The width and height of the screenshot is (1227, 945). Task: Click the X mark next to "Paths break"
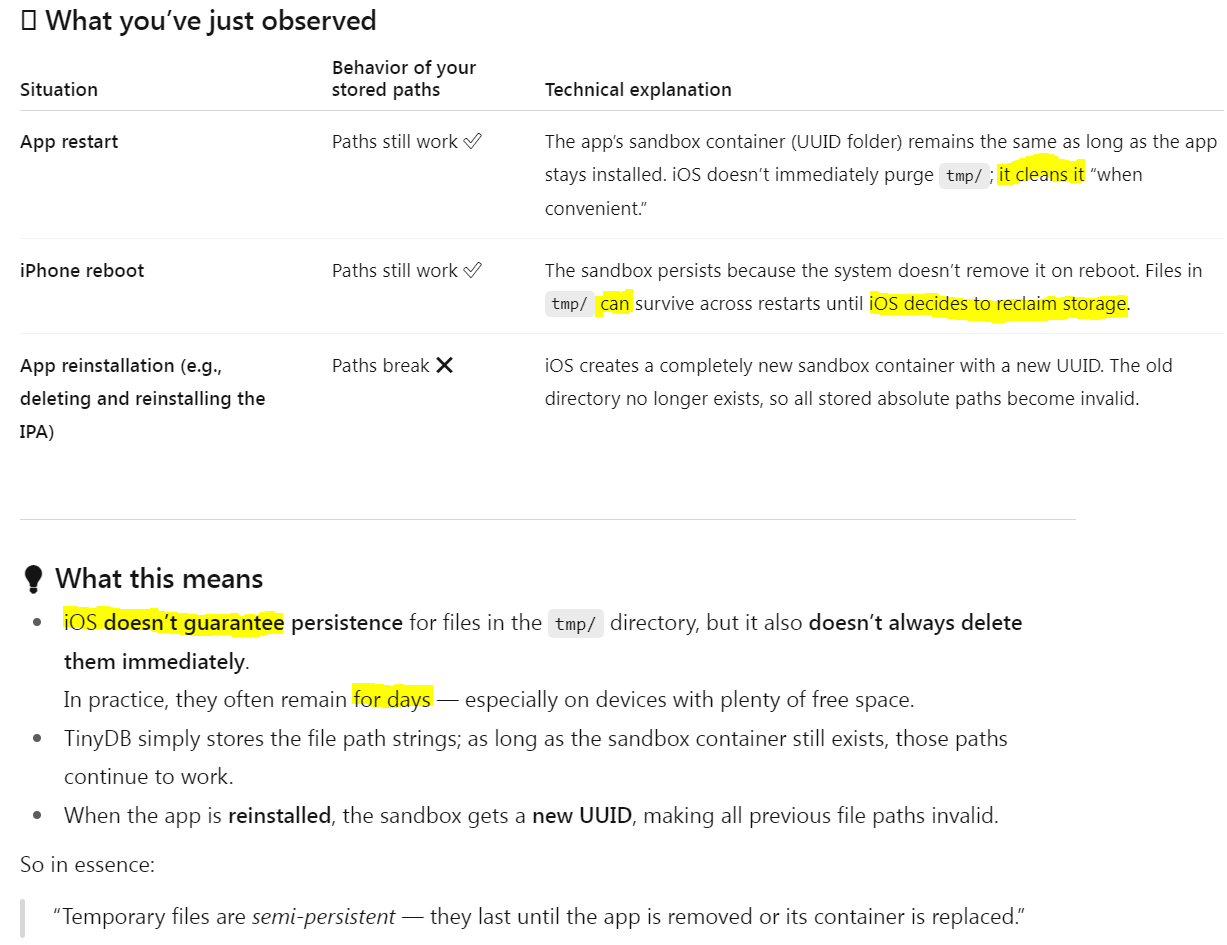tap(445, 366)
